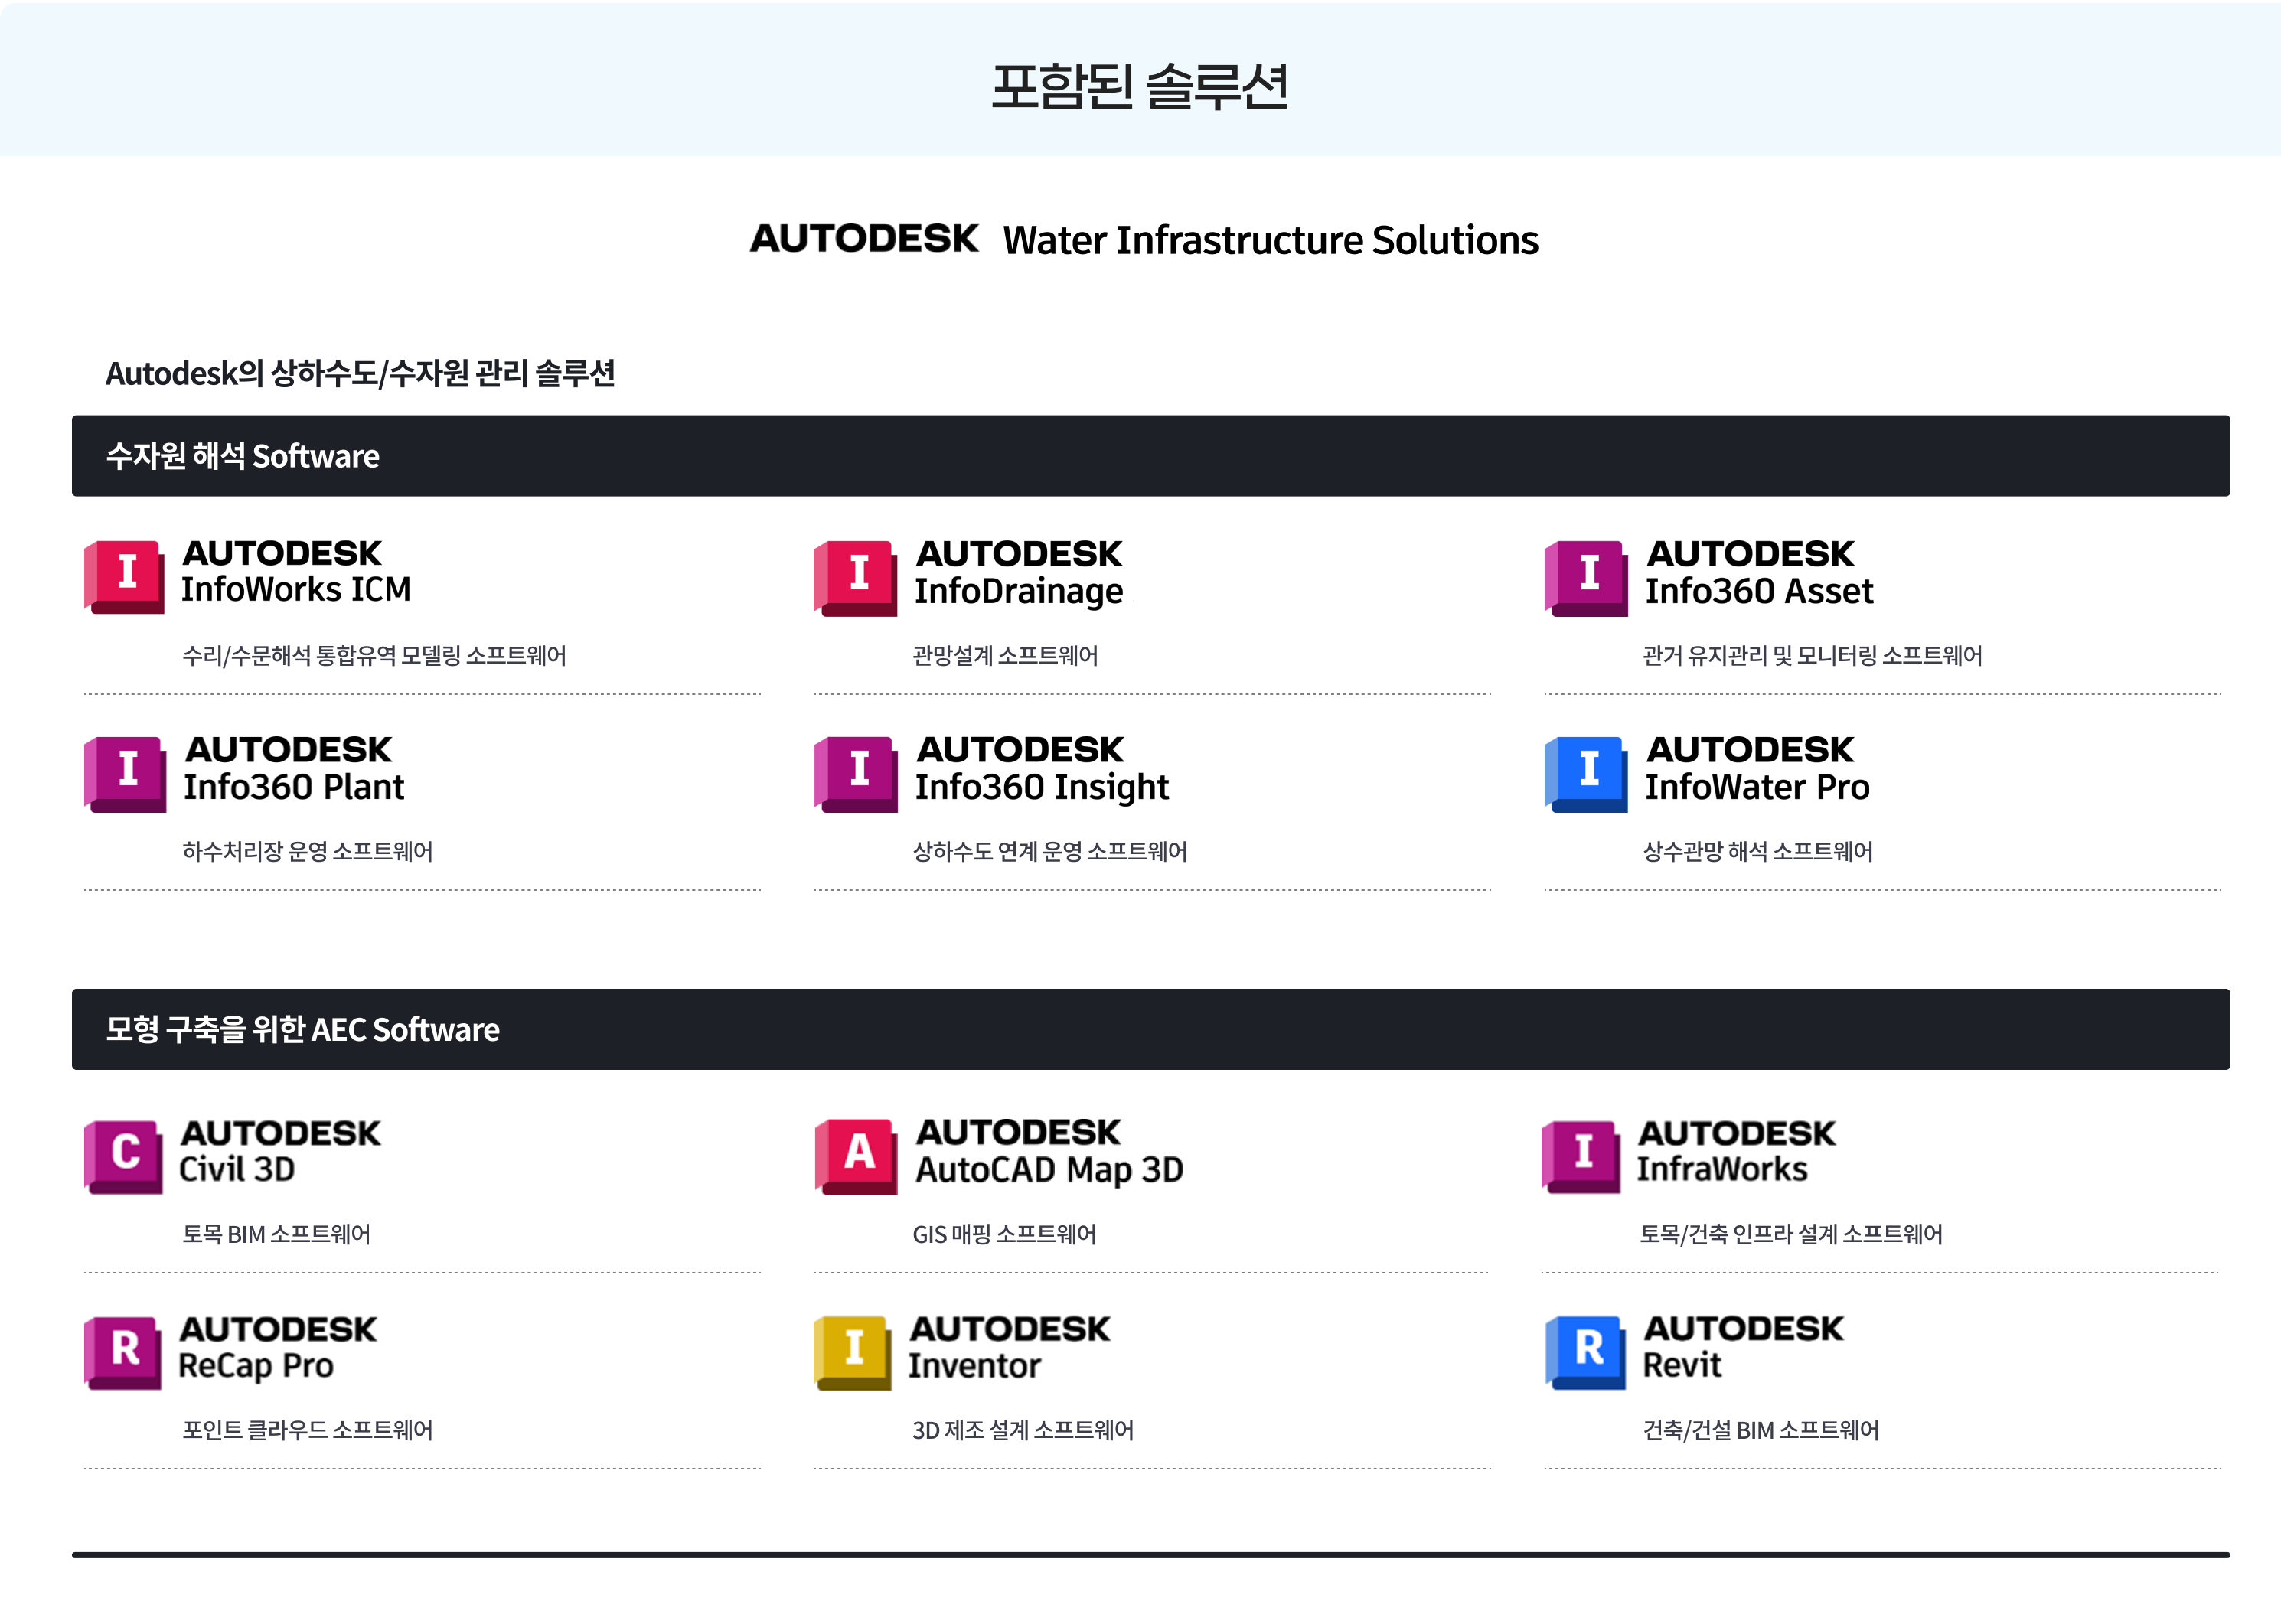The width and height of the screenshot is (2281, 1624).
Task: Click description 'GIS 매핑 소프트웨어'
Action: pyautogui.click(x=1004, y=1234)
